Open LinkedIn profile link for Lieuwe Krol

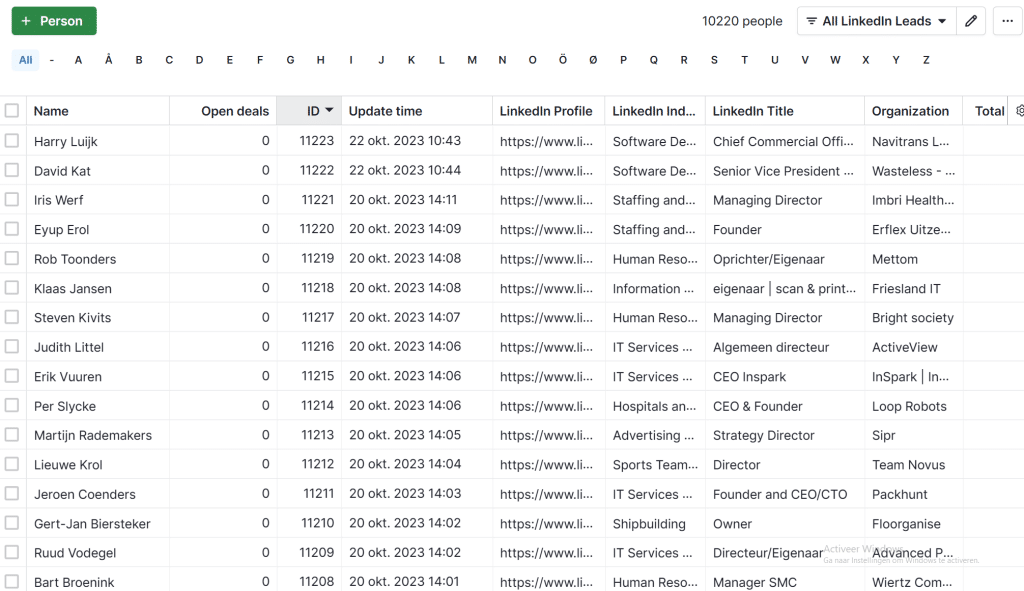point(546,465)
